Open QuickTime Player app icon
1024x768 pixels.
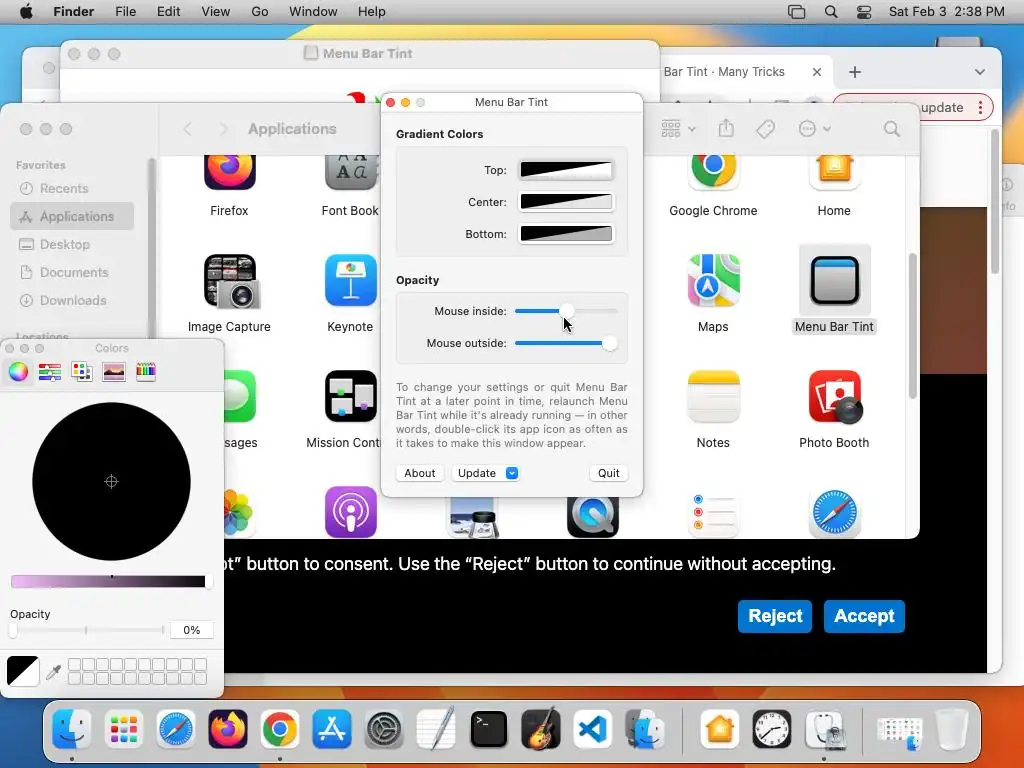click(592, 517)
